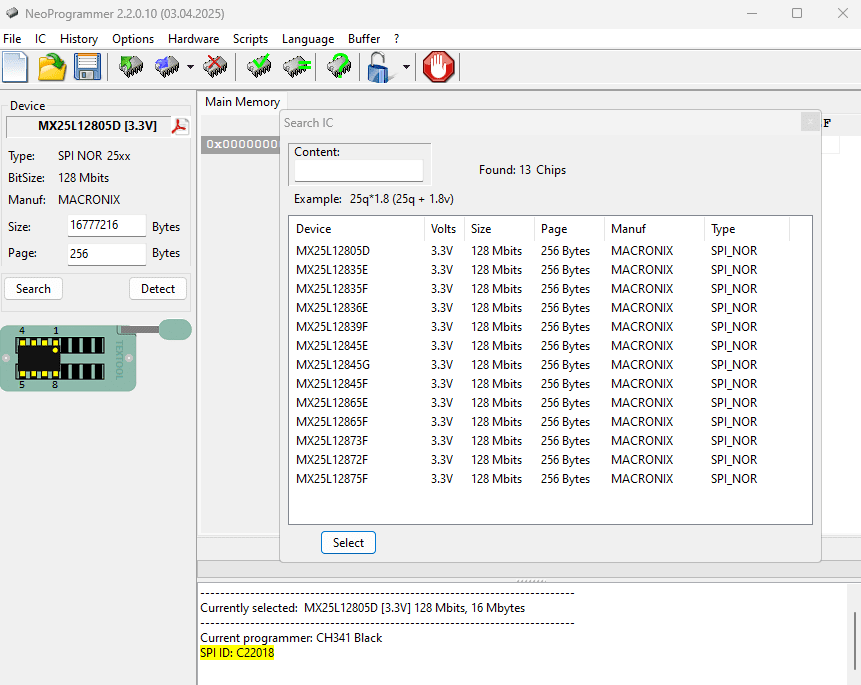Click the 0x00000000 address cell
The height and width of the screenshot is (685, 861).
coord(241,144)
